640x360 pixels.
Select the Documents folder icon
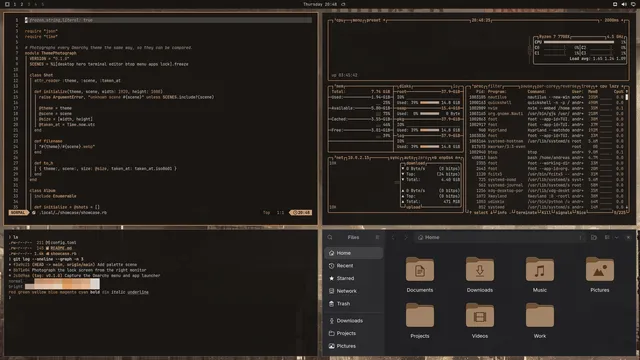(420, 269)
